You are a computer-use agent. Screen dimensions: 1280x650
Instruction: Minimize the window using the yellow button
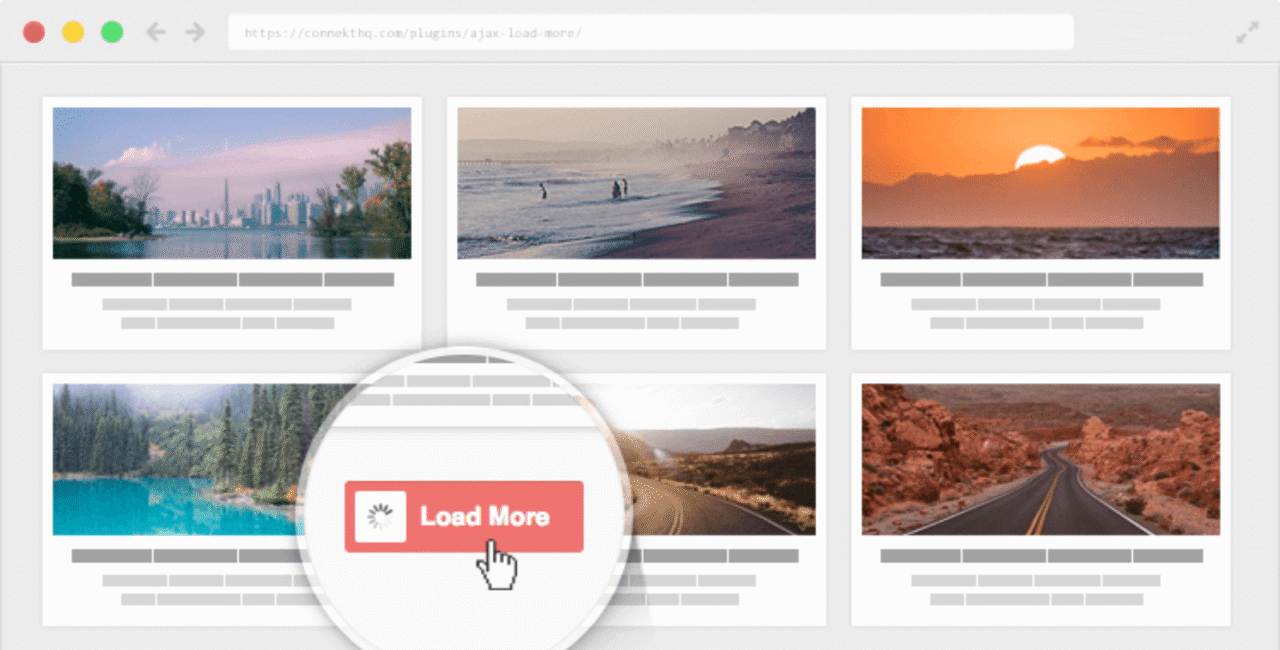tap(73, 32)
